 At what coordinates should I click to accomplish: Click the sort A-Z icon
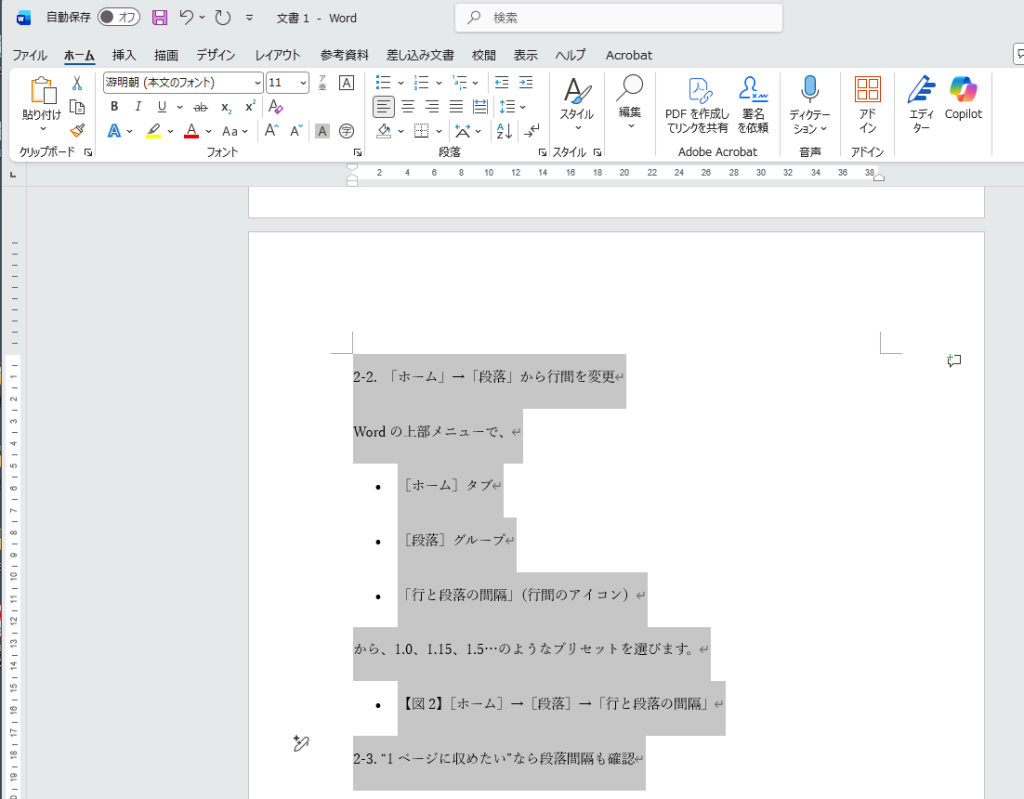pos(504,131)
